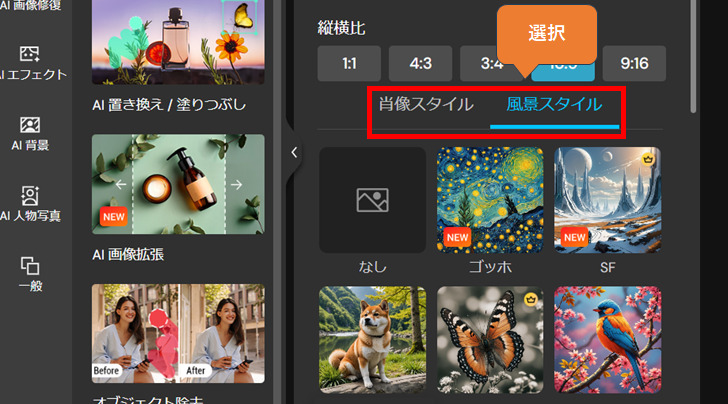This screenshot has height=404, width=728.
Task: Switch to the 肖像スタイル tab
Action: (425, 104)
